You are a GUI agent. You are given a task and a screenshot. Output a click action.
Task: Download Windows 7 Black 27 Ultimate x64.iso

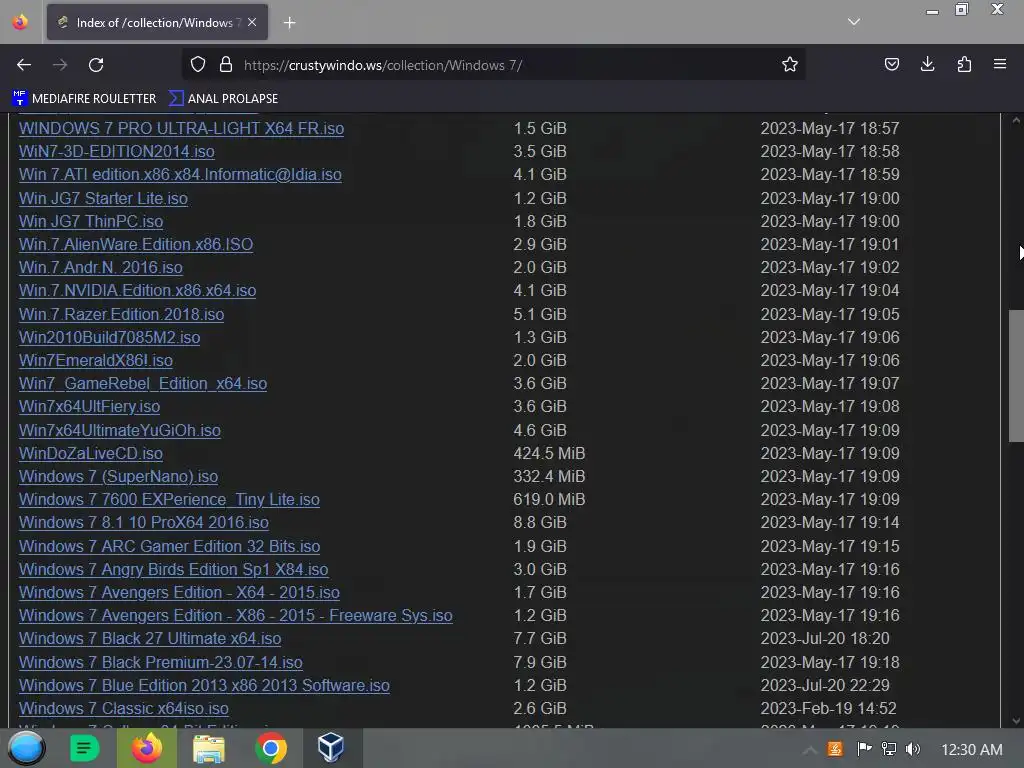tap(150, 638)
